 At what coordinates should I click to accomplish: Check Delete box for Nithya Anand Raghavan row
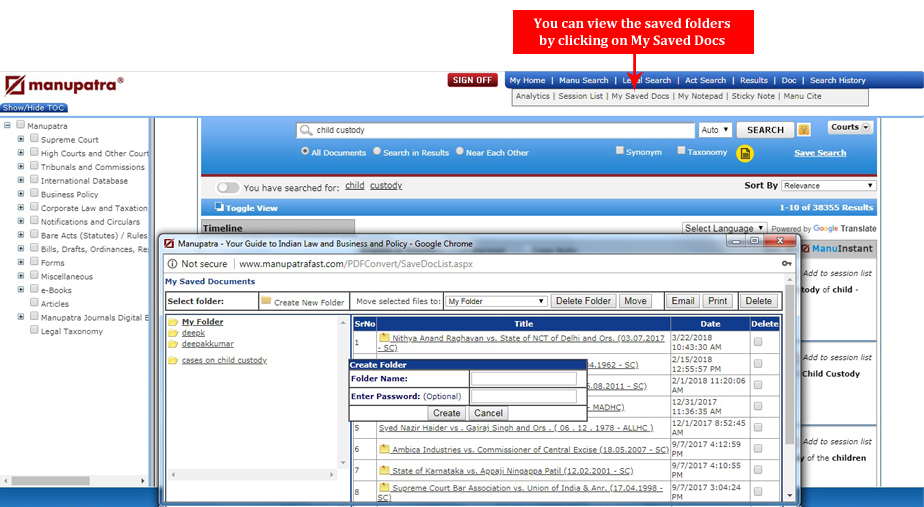[x=758, y=342]
